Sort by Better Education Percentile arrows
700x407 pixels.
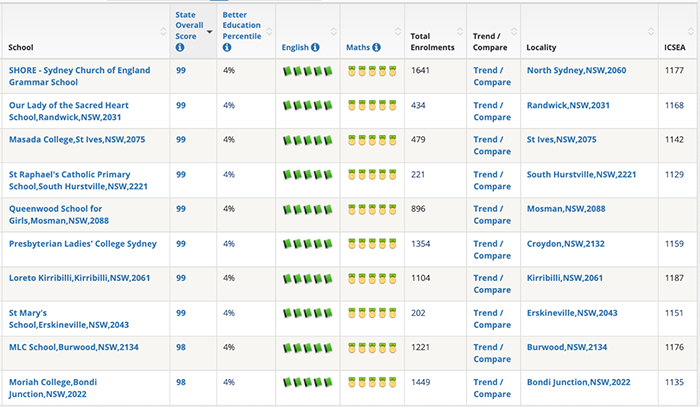click(269, 31)
